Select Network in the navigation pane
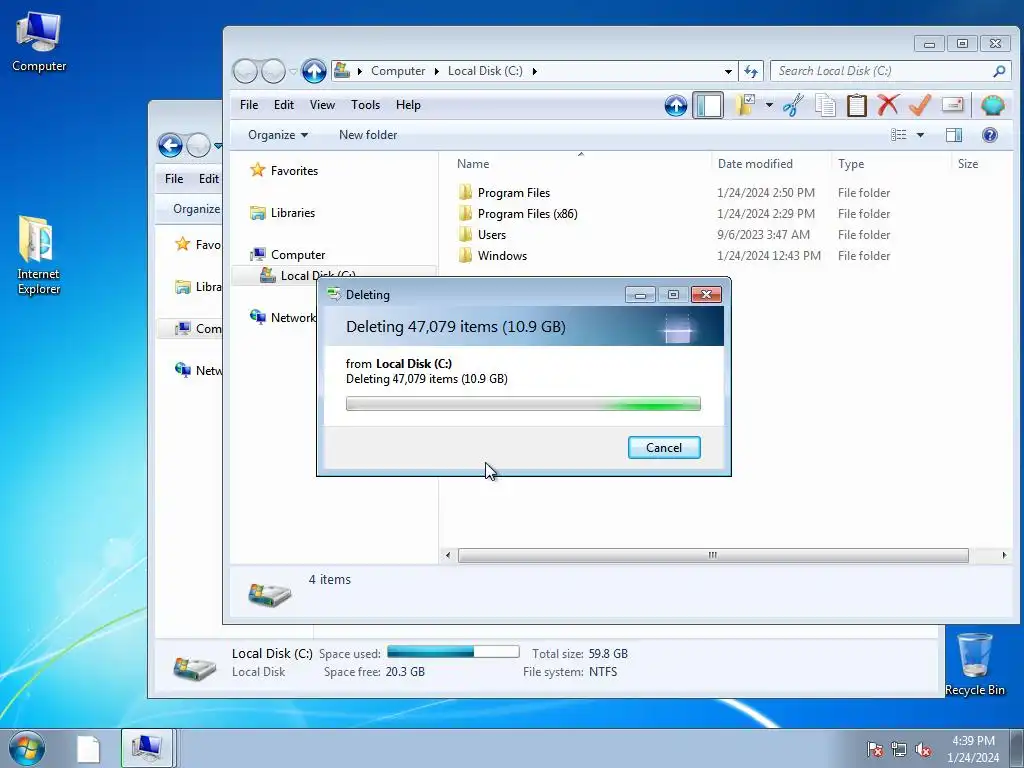Screen dimensions: 1024x768 [282, 317]
